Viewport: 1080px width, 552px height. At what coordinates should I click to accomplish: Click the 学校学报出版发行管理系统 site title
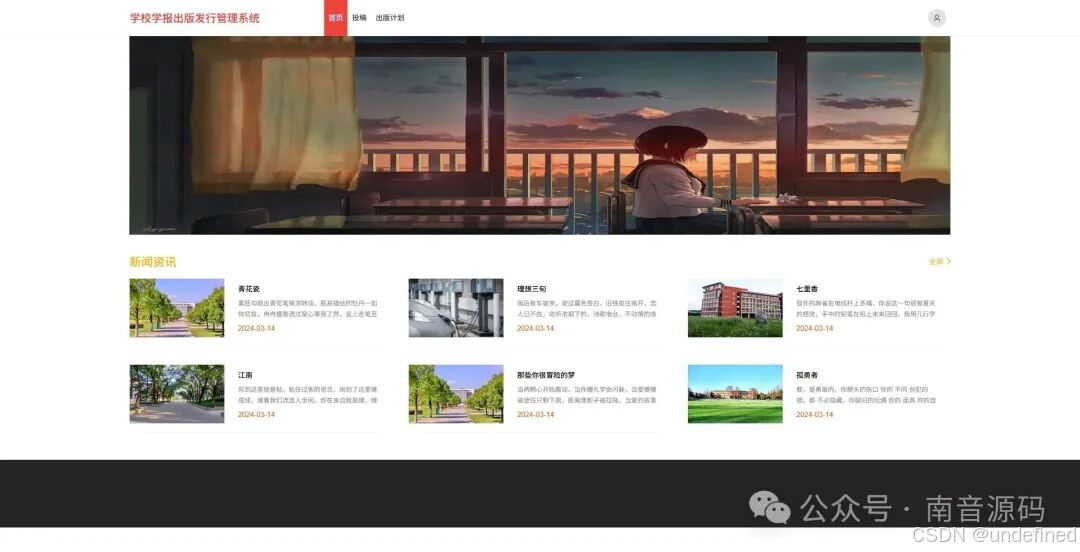click(195, 18)
